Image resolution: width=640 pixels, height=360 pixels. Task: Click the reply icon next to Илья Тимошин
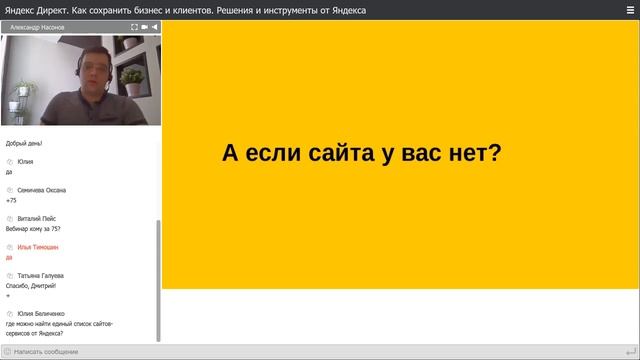tap(10, 247)
